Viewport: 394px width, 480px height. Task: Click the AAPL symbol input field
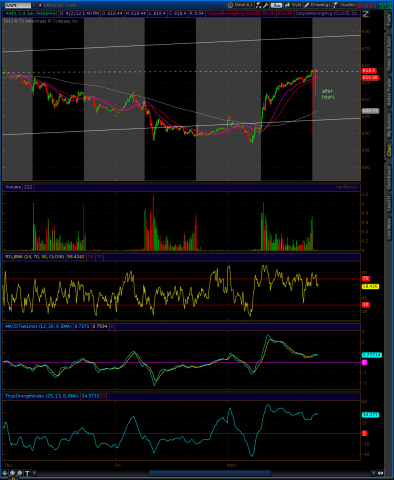point(18,5)
